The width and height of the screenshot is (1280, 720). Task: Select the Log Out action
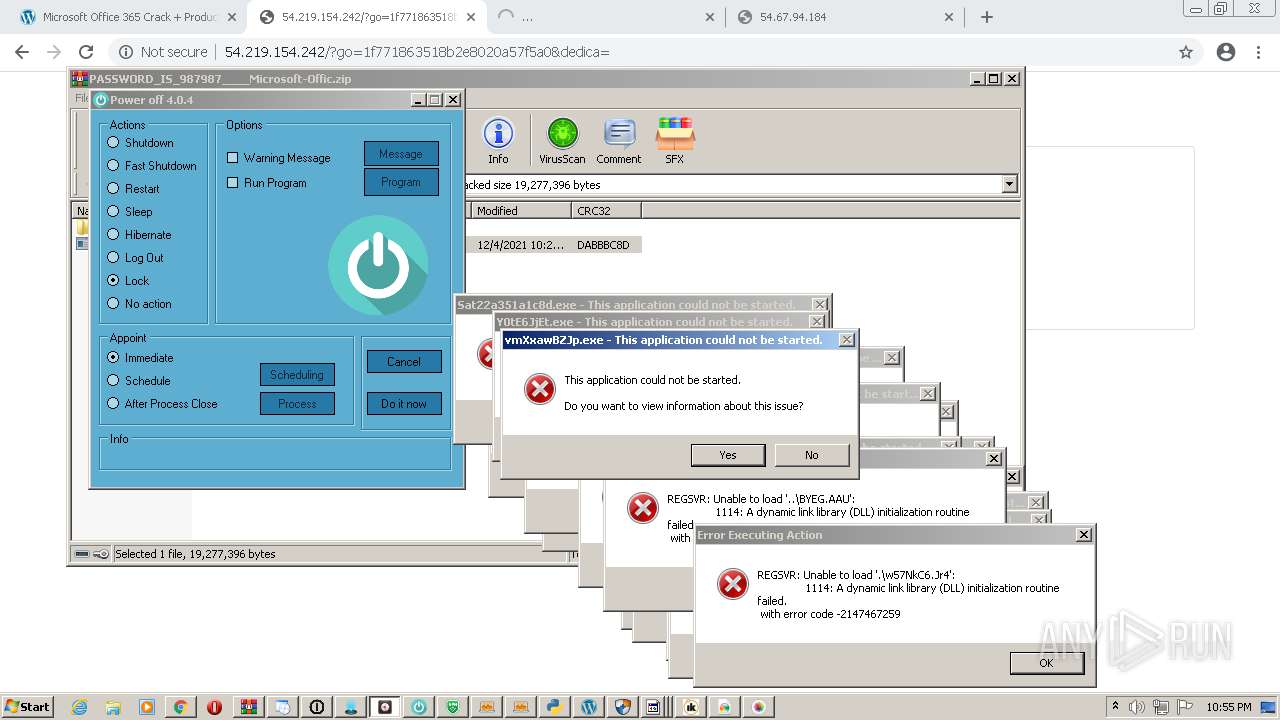[x=135, y=258]
